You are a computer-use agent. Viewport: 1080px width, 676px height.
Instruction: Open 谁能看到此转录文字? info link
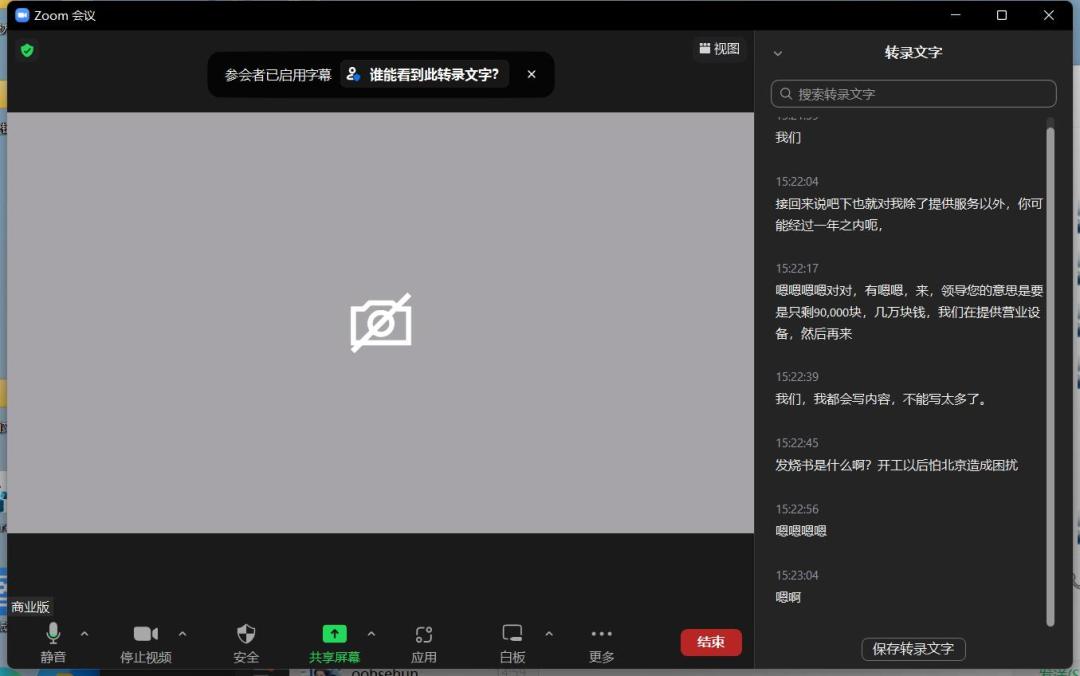(x=425, y=74)
